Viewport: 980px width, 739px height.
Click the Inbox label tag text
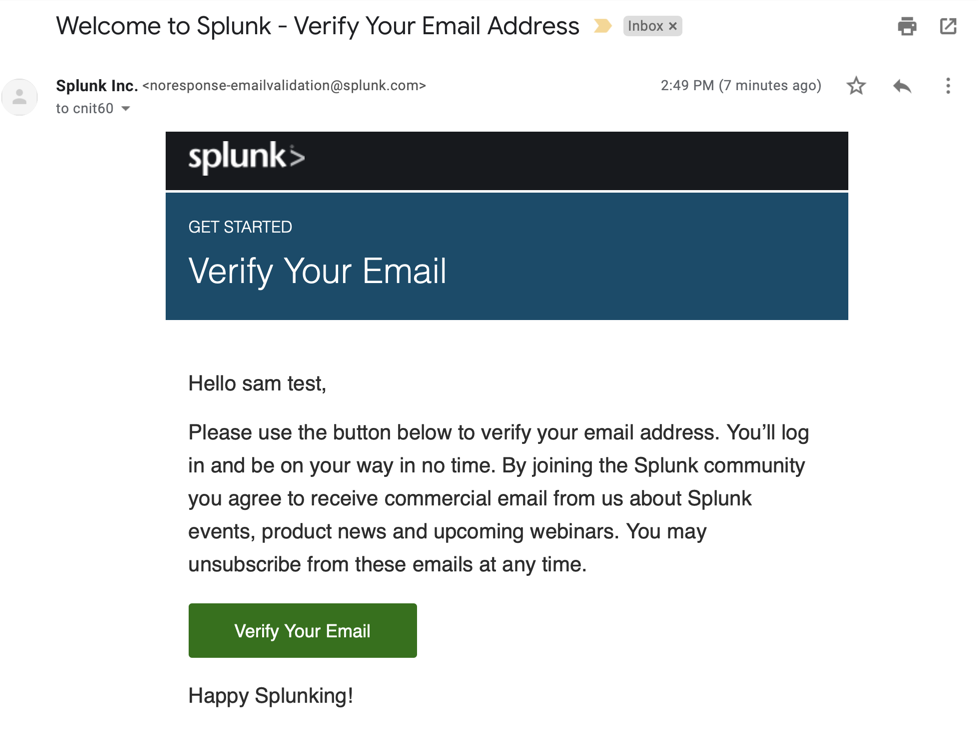(645, 27)
